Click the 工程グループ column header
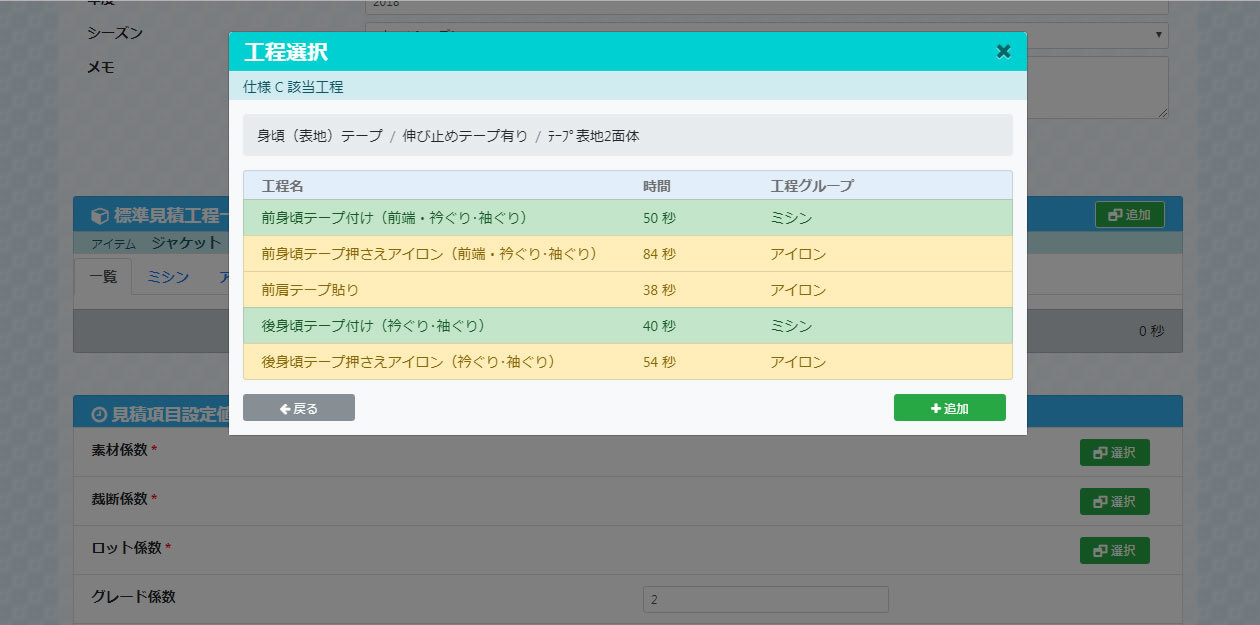Screen dimensions: 1260x625 pyautogui.click(x=811, y=186)
